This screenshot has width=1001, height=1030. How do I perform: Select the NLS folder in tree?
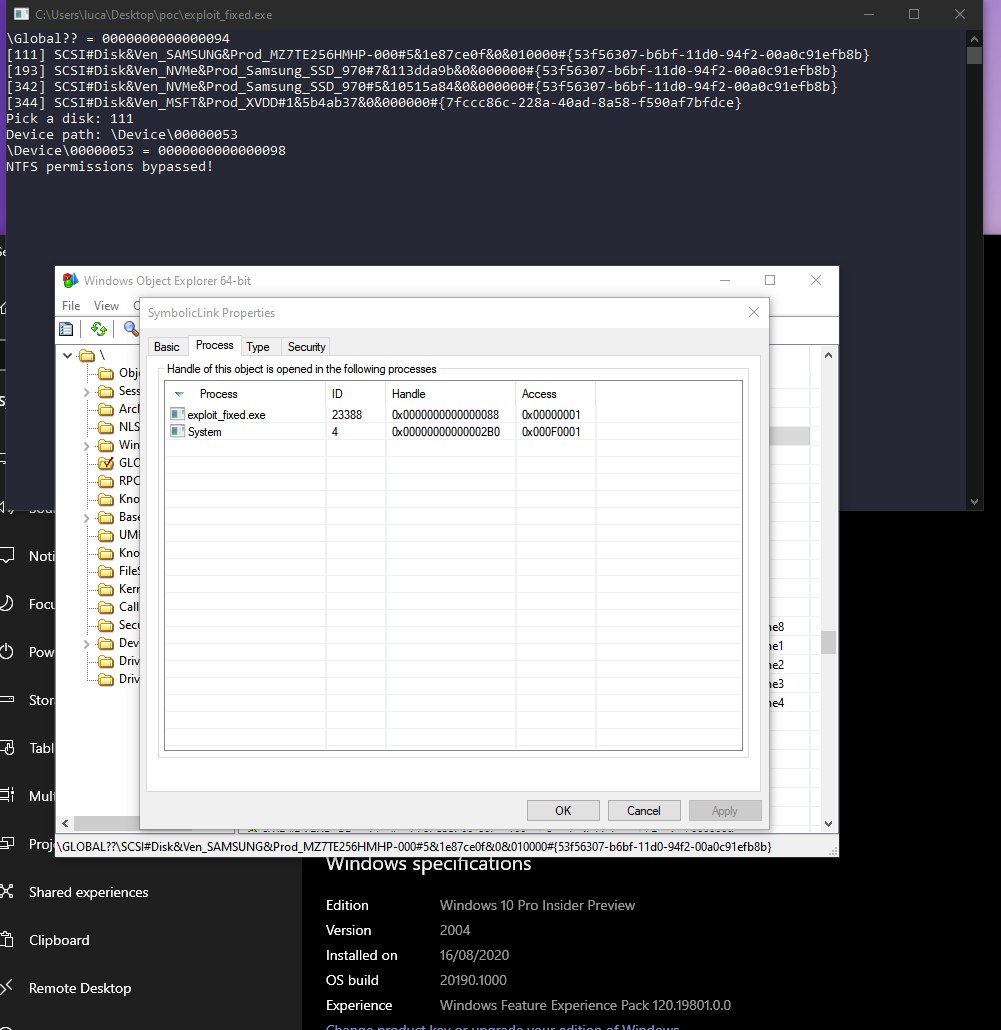118,427
